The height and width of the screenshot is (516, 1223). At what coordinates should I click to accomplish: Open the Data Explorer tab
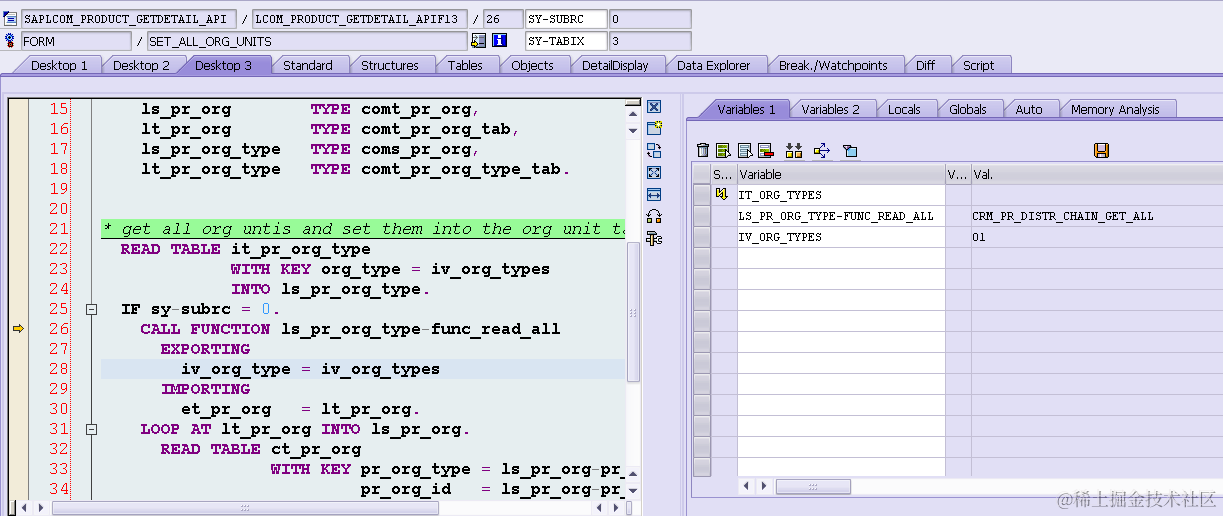coord(713,65)
